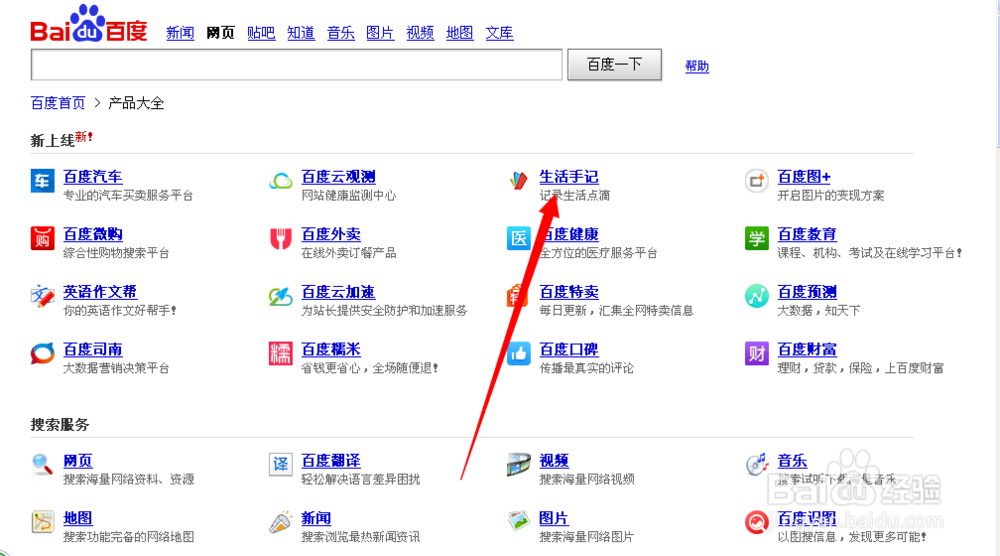Click the 百度预测 chart icon

[x=756, y=296]
